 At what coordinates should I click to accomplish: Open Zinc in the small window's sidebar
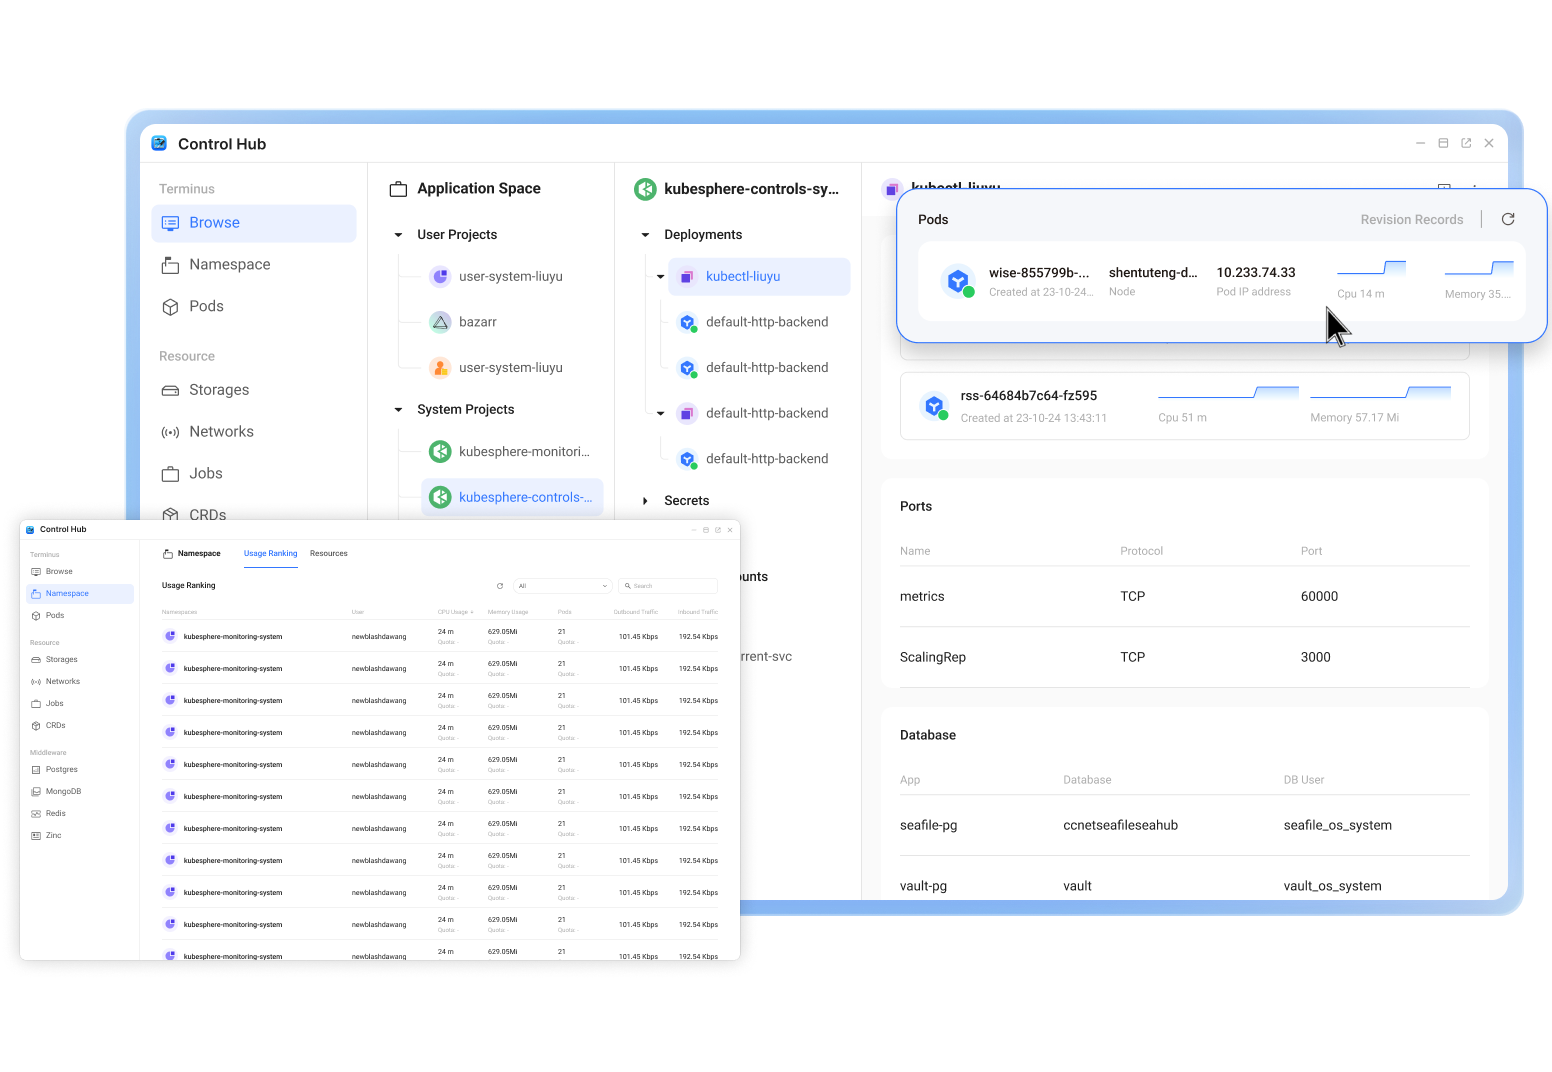coord(53,836)
